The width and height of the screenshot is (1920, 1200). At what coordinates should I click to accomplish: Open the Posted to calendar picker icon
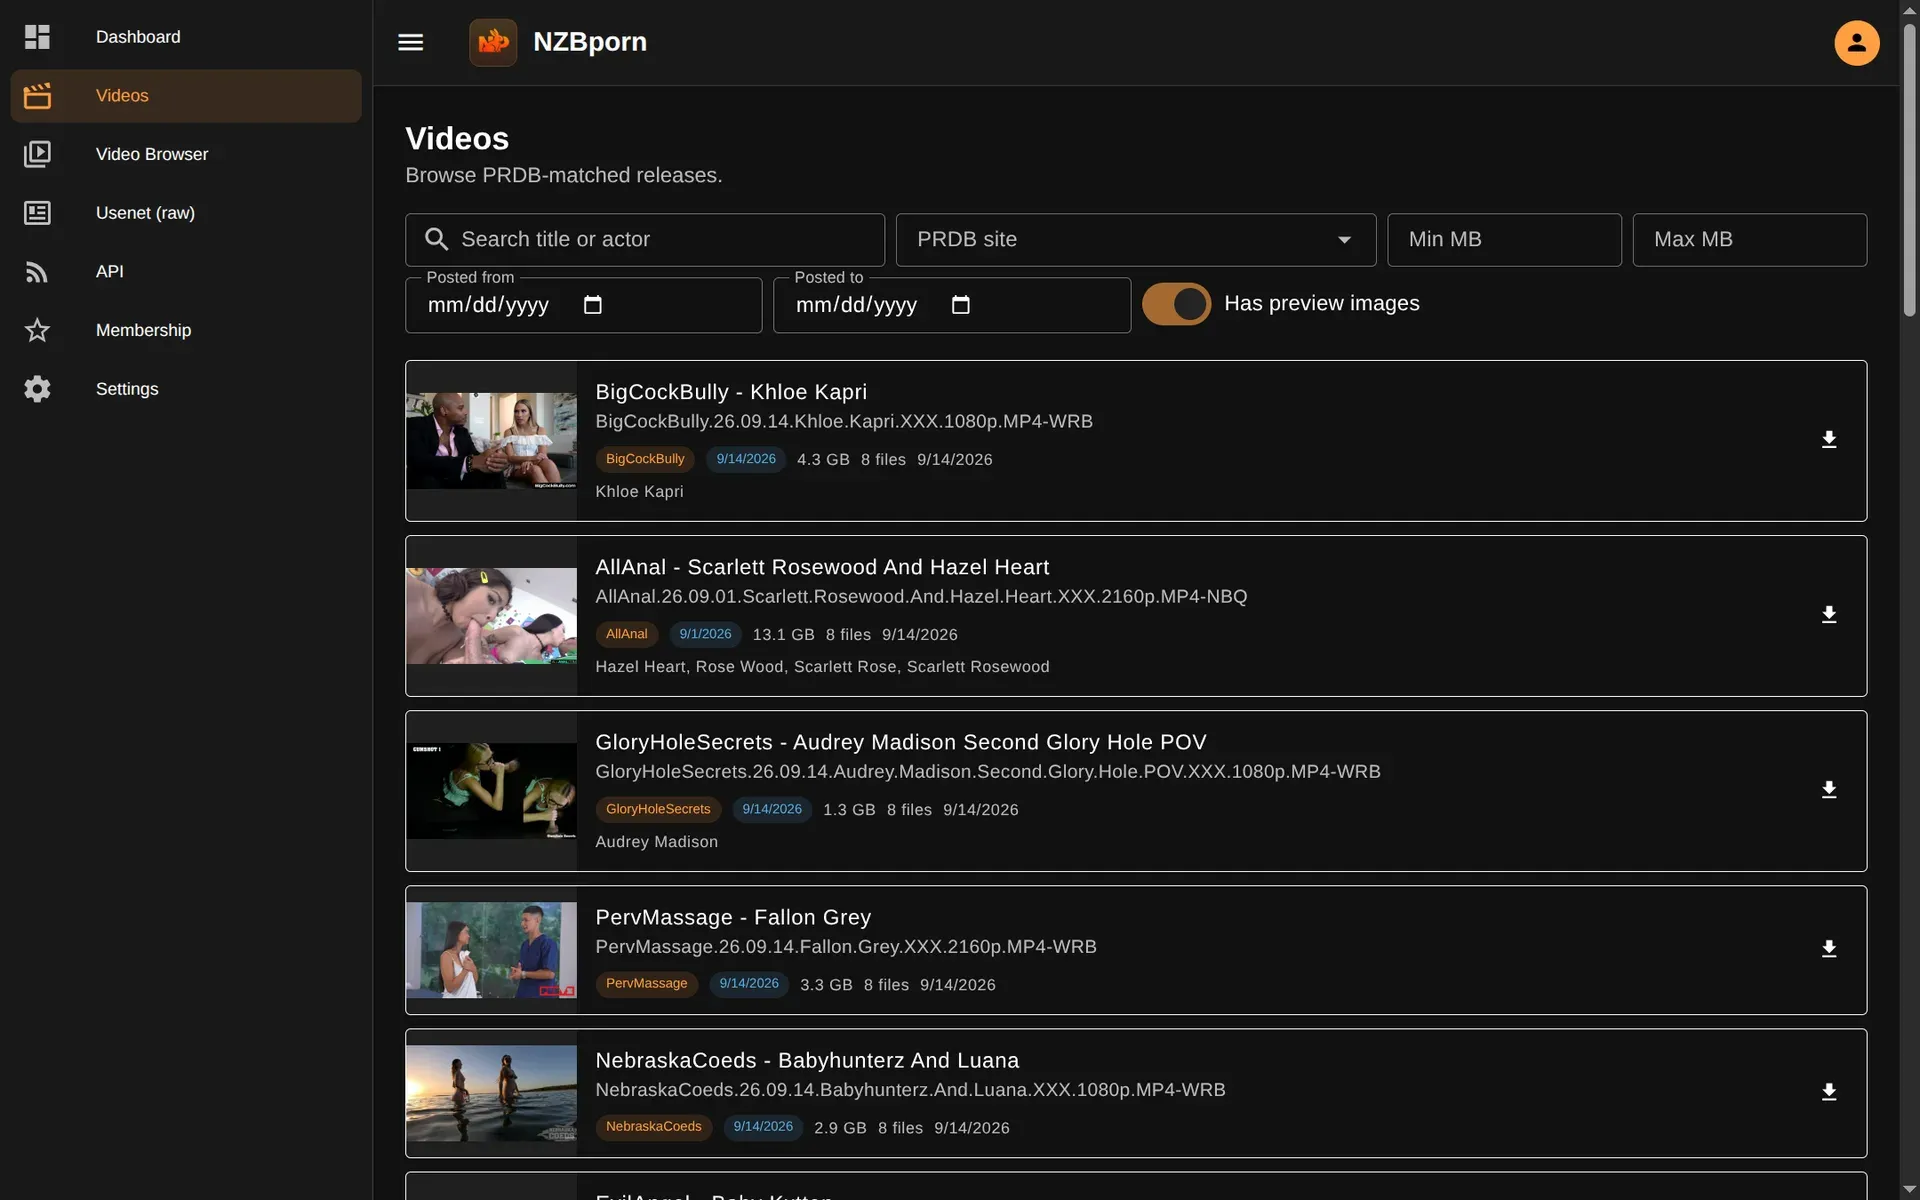[961, 305]
